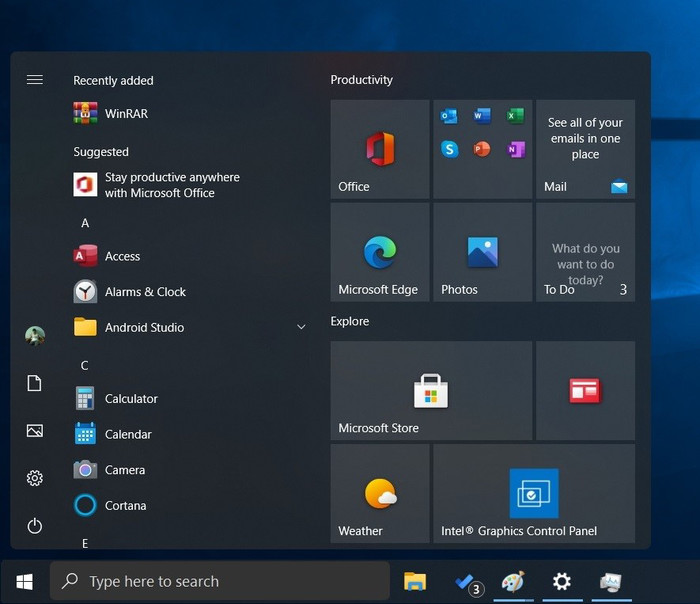
Task: Open File Explorer on the taskbar
Action: (x=415, y=581)
